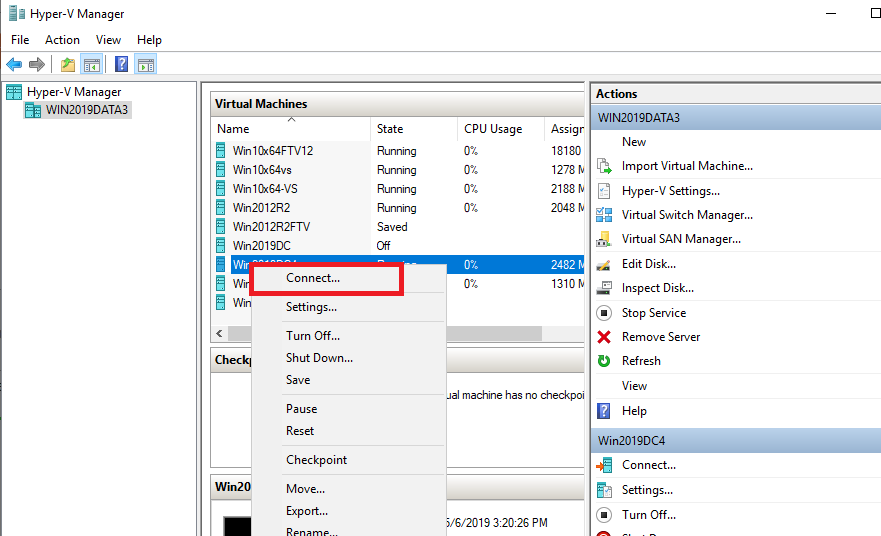Toggle the Show/Hide Action Pane icon
Image resolution: width=881 pixels, height=536 pixels.
pos(146,65)
